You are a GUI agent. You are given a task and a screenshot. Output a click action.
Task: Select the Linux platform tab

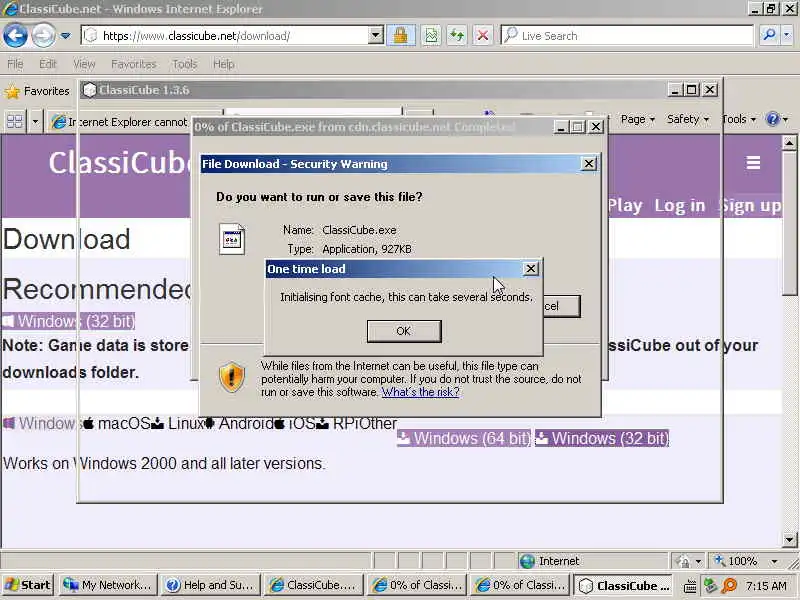click(x=178, y=423)
